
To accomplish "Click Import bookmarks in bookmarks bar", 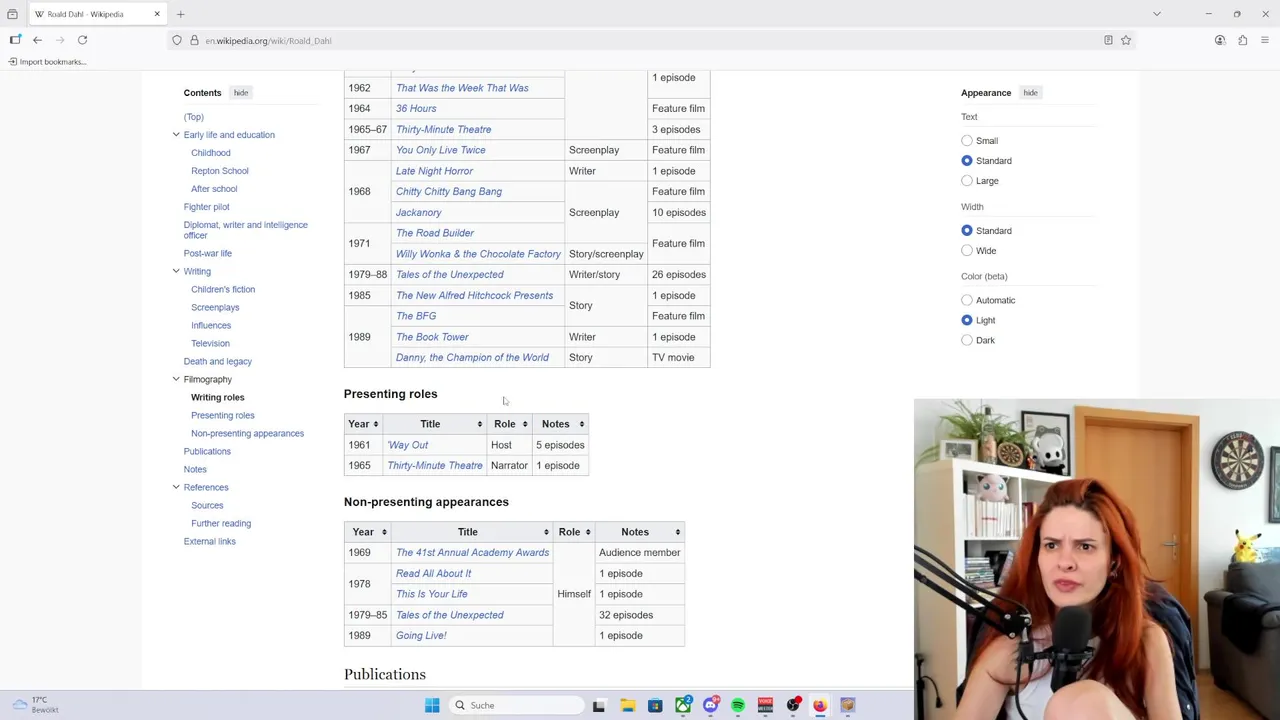I will 47,62.
